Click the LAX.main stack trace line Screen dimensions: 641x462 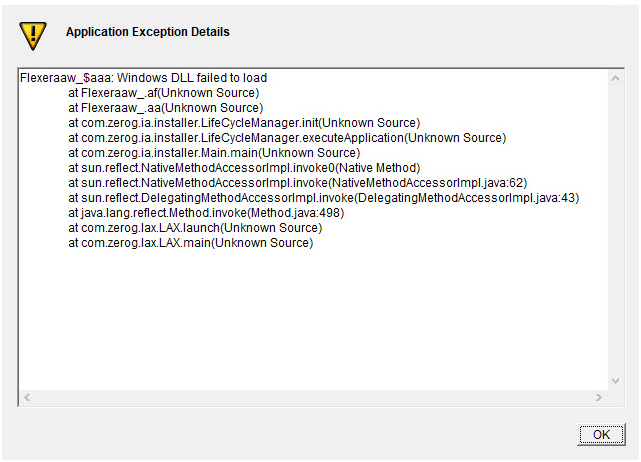tap(191, 243)
